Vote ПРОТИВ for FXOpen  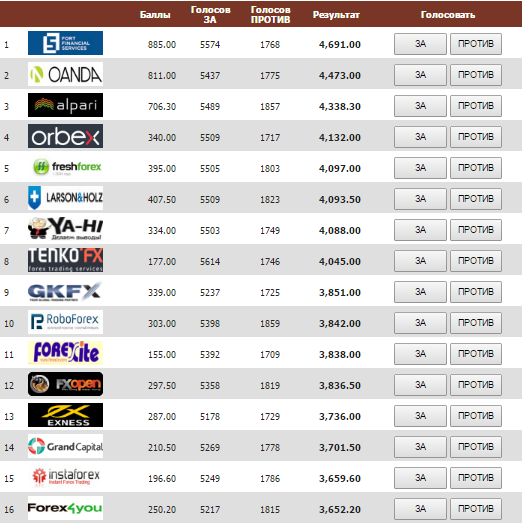click(x=476, y=385)
